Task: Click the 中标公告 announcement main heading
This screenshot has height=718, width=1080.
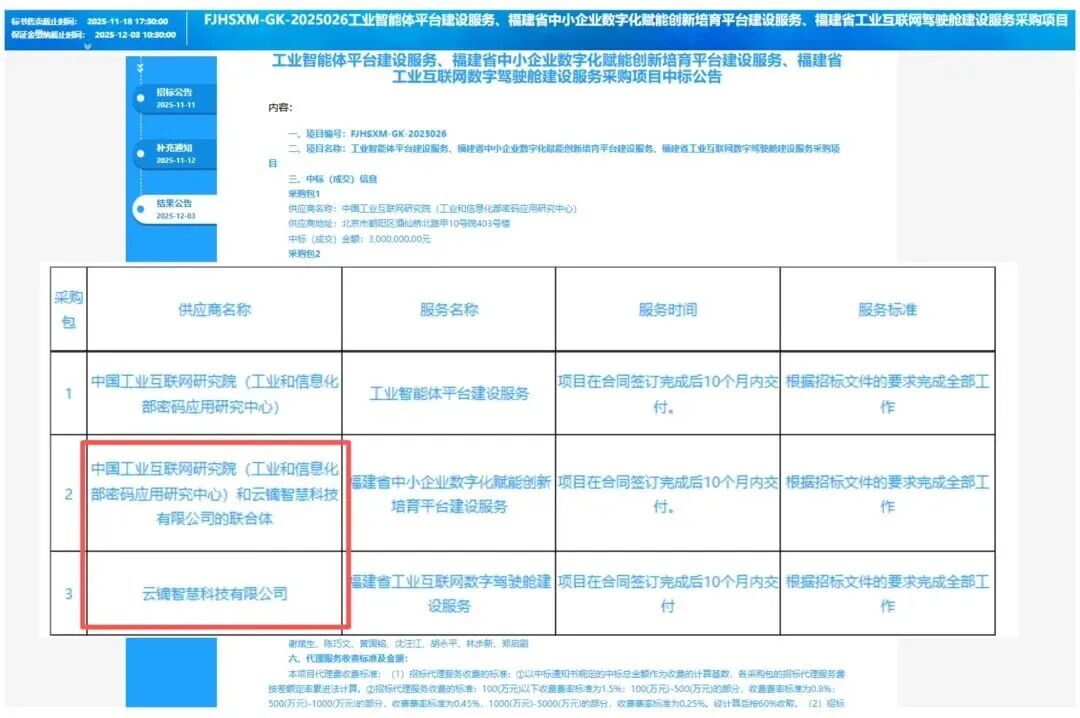Action: pyautogui.click(x=557, y=68)
